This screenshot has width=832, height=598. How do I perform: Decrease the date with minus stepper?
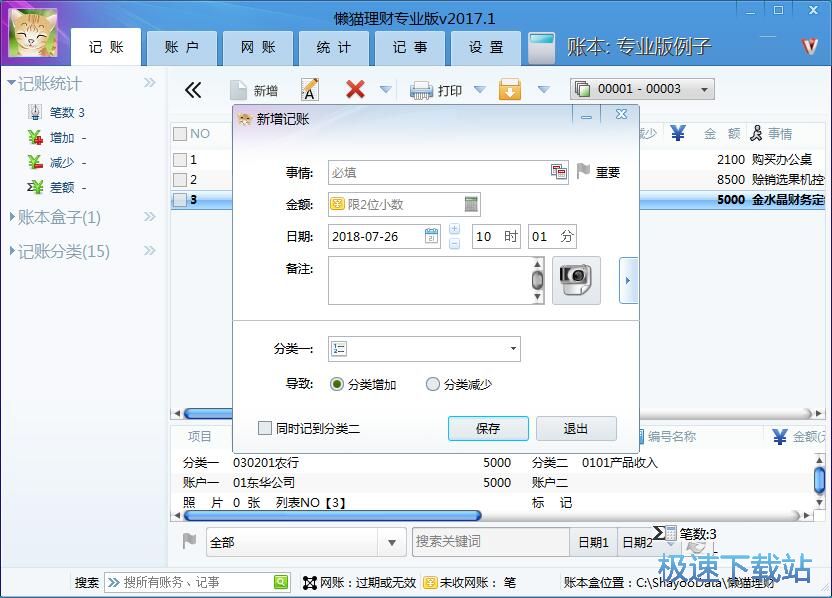point(455,244)
